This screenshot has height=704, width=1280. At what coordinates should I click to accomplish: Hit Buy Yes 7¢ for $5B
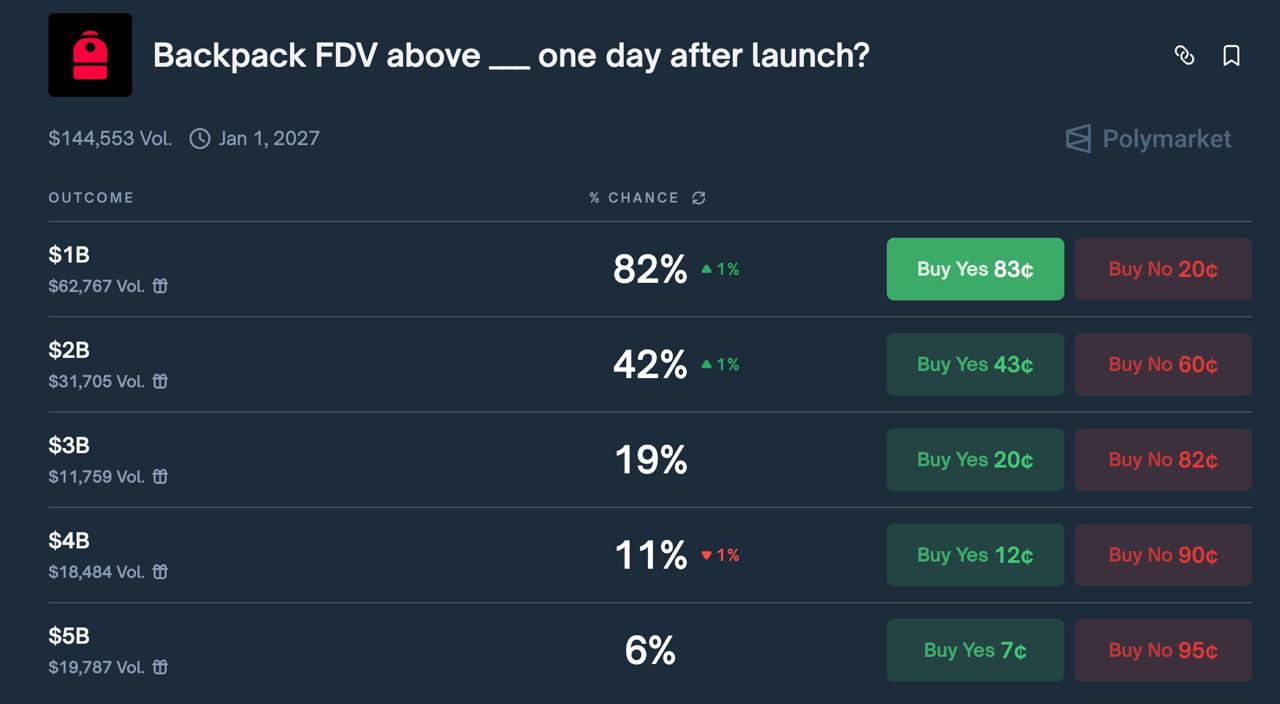[975, 650]
